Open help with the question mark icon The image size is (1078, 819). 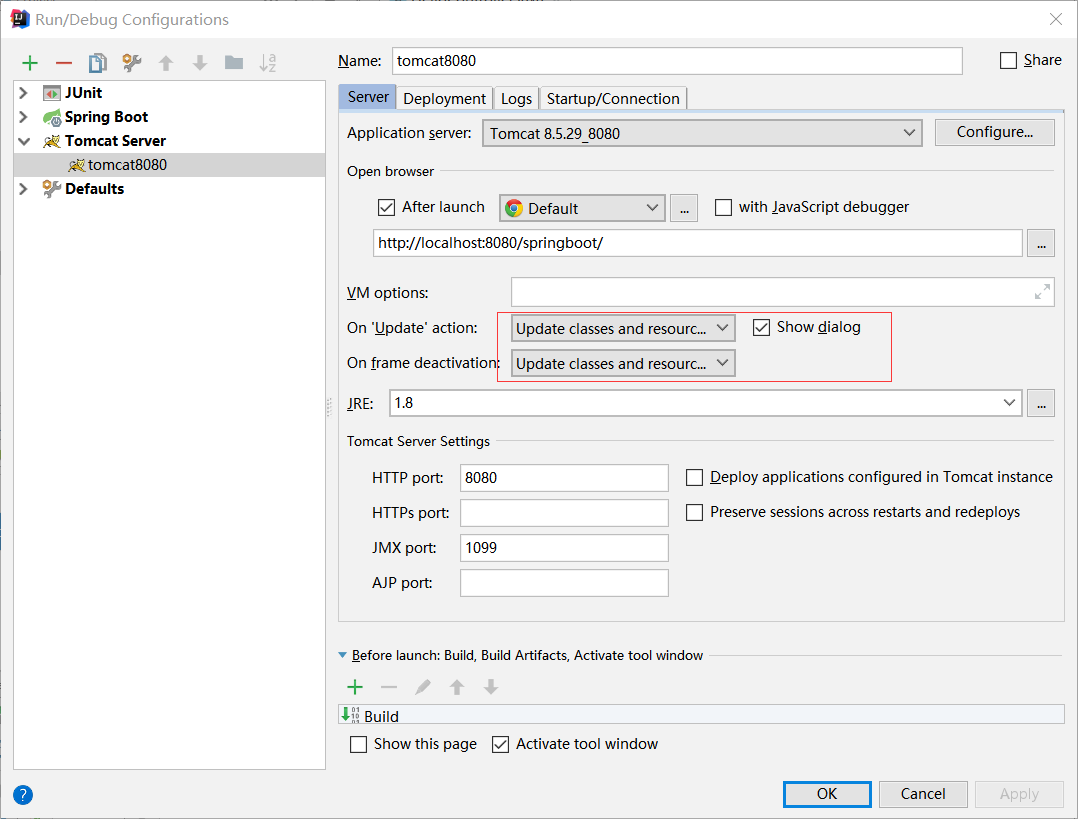click(23, 795)
